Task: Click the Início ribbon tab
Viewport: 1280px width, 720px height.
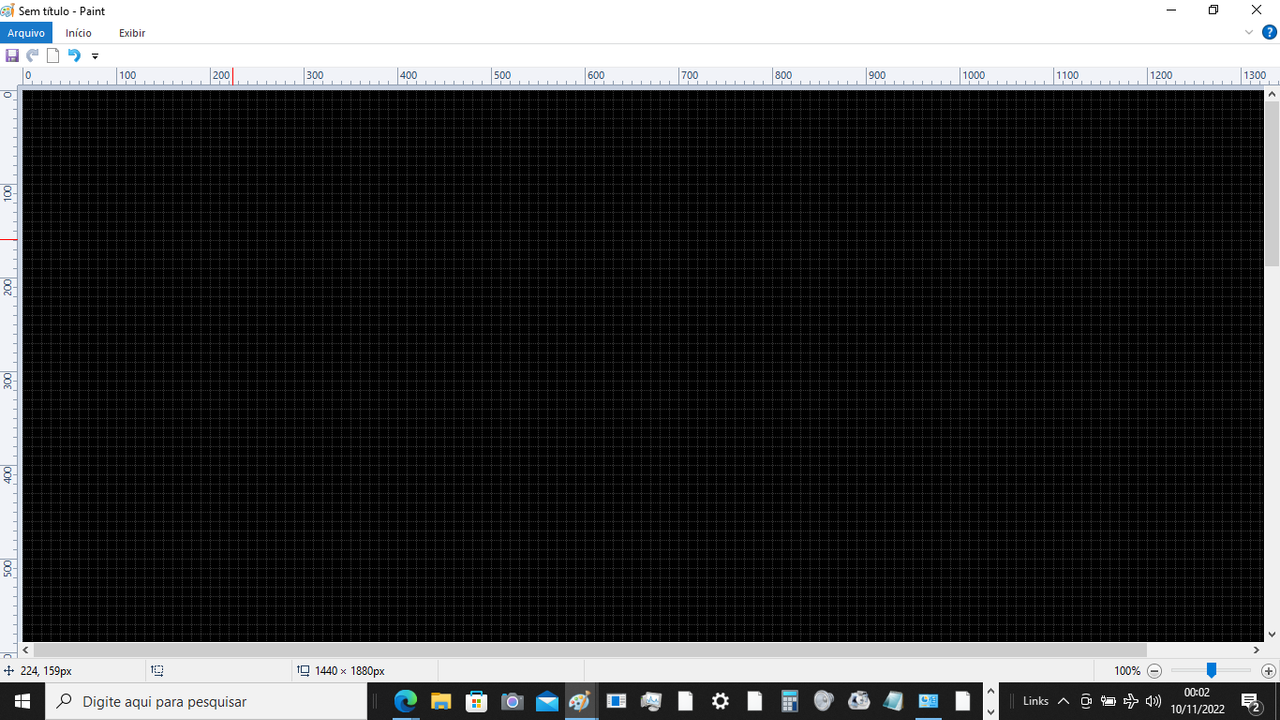Action: tap(78, 32)
